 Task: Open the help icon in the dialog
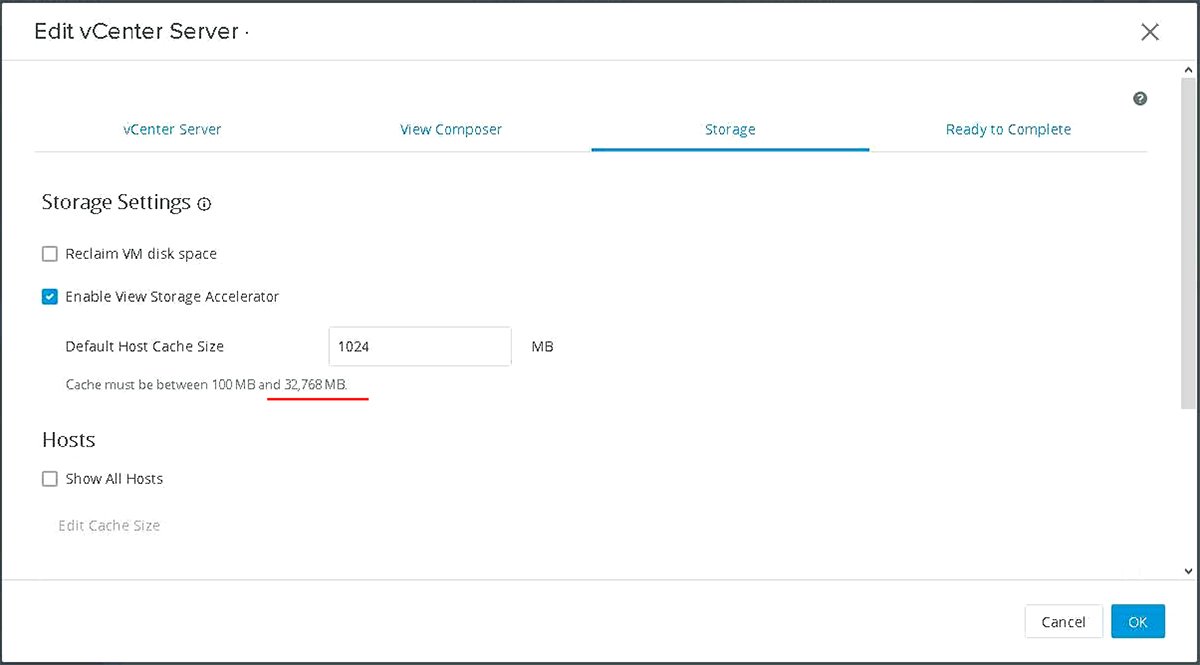coord(1140,98)
